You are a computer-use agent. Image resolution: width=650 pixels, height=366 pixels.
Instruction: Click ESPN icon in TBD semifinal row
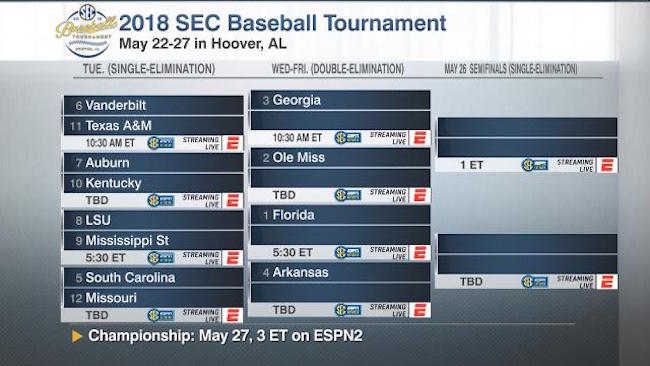coord(607,282)
